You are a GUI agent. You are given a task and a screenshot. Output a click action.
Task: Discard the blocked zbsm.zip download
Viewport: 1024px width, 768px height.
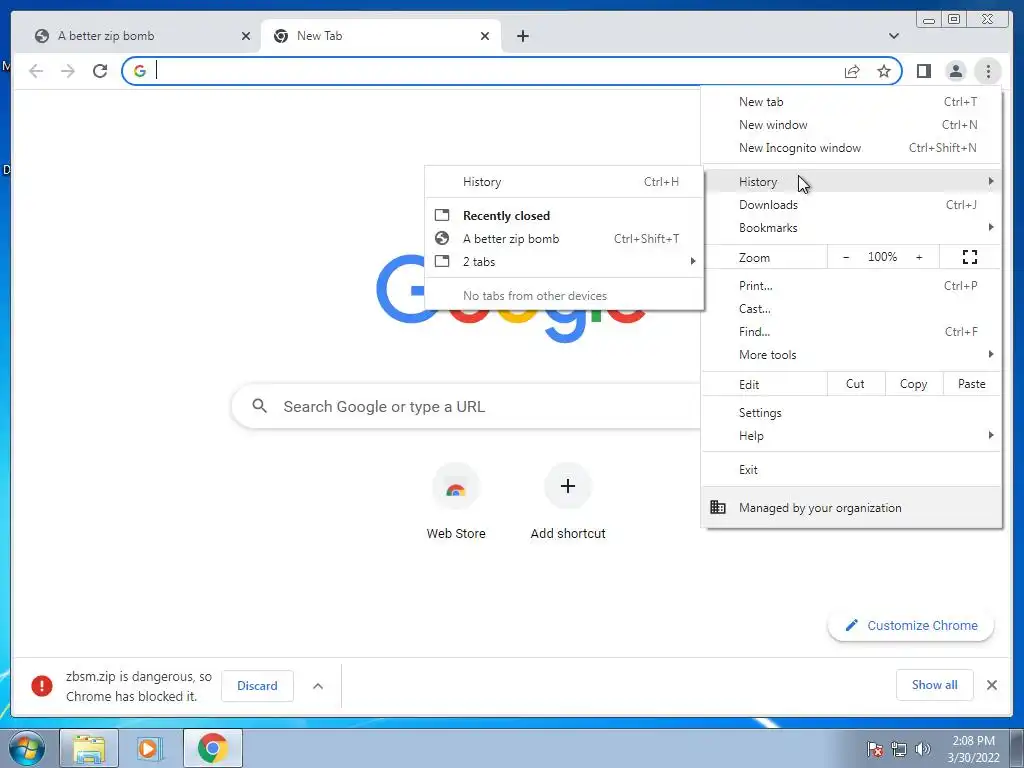click(257, 686)
